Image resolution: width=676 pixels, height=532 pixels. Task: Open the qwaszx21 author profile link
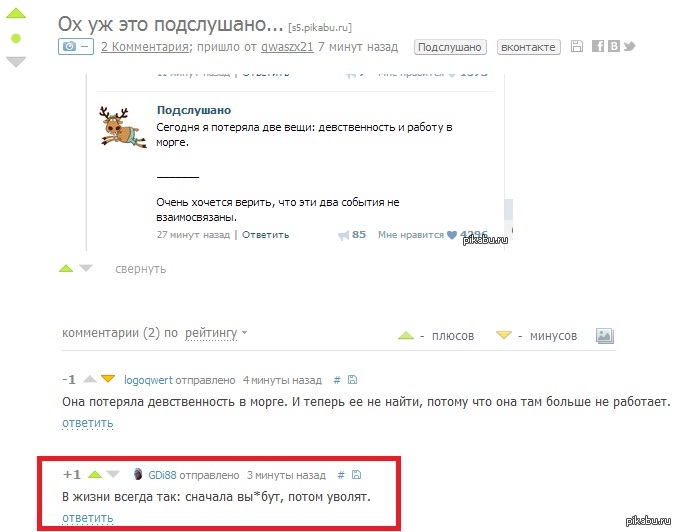coord(287,47)
